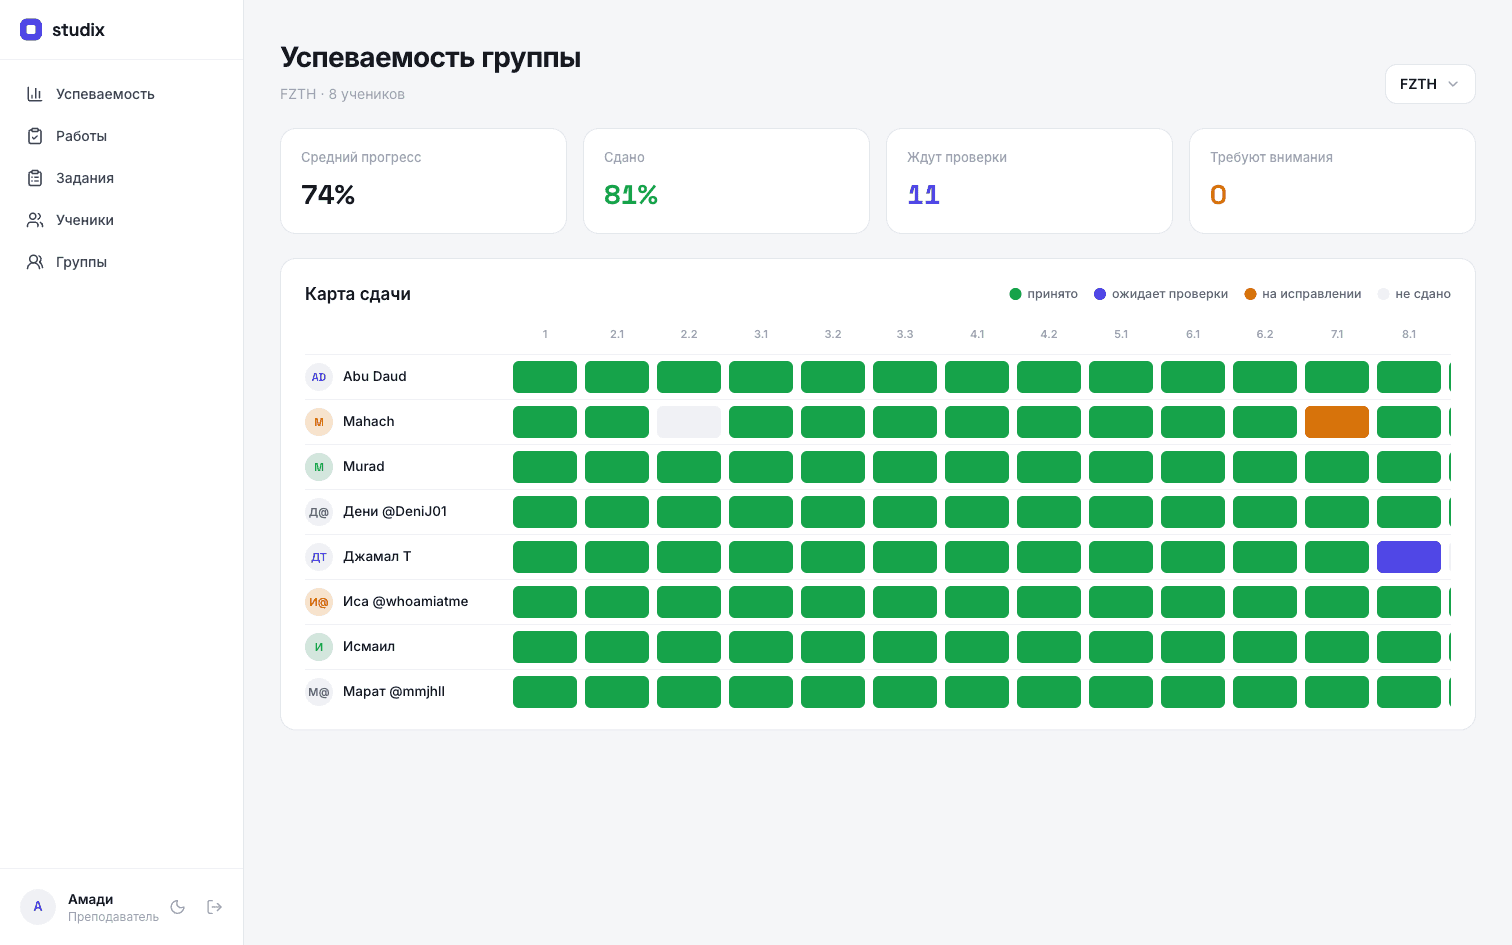
Task: Click Джамал Т blue cell in column 8.1
Action: click(1409, 557)
